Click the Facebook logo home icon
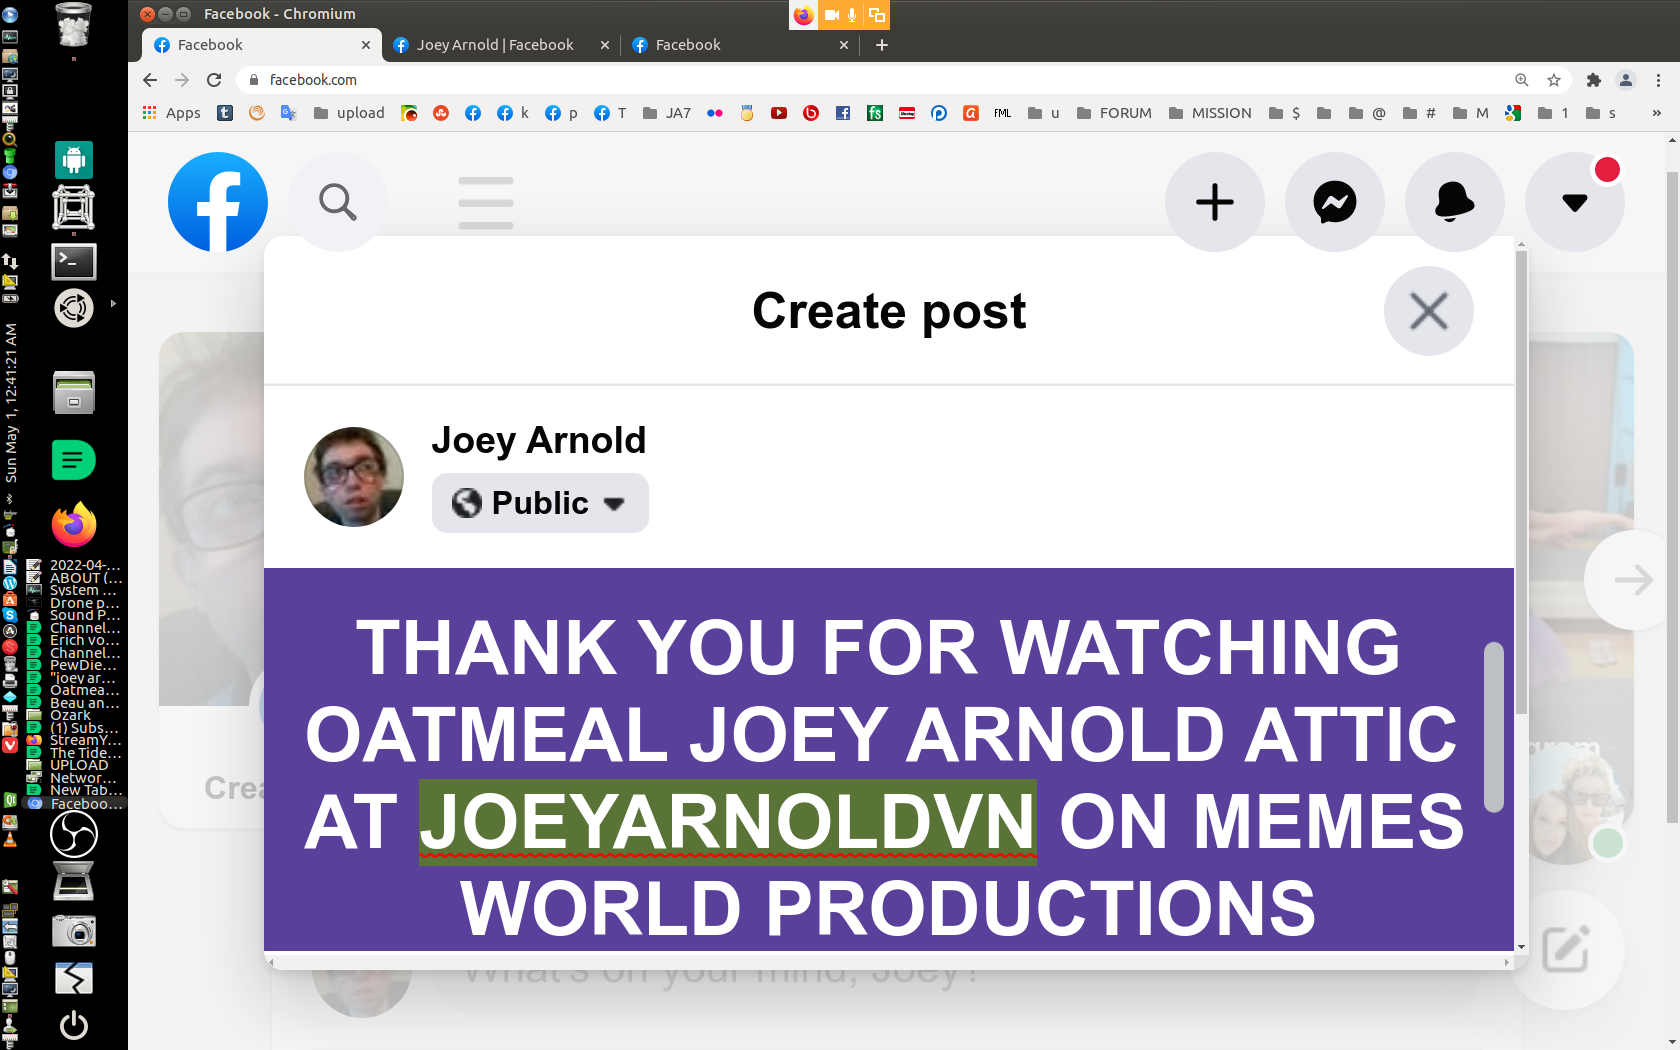Image resolution: width=1680 pixels, height=1050 pixels. point(218,202)
